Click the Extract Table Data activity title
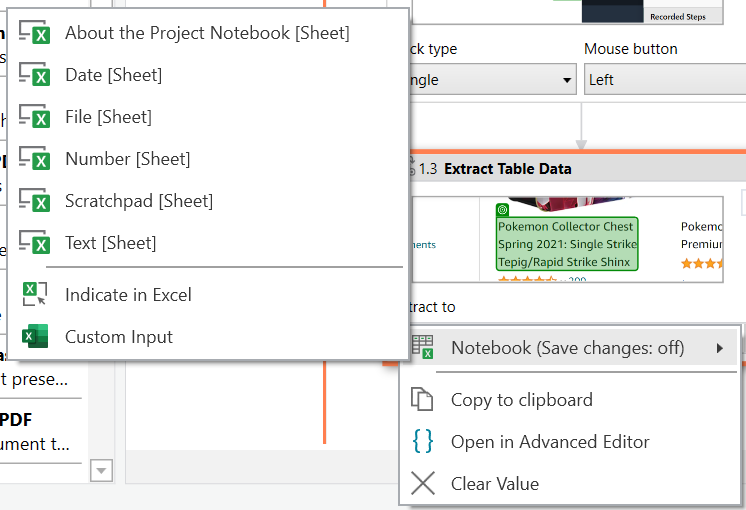 click(x=508, y=169)
